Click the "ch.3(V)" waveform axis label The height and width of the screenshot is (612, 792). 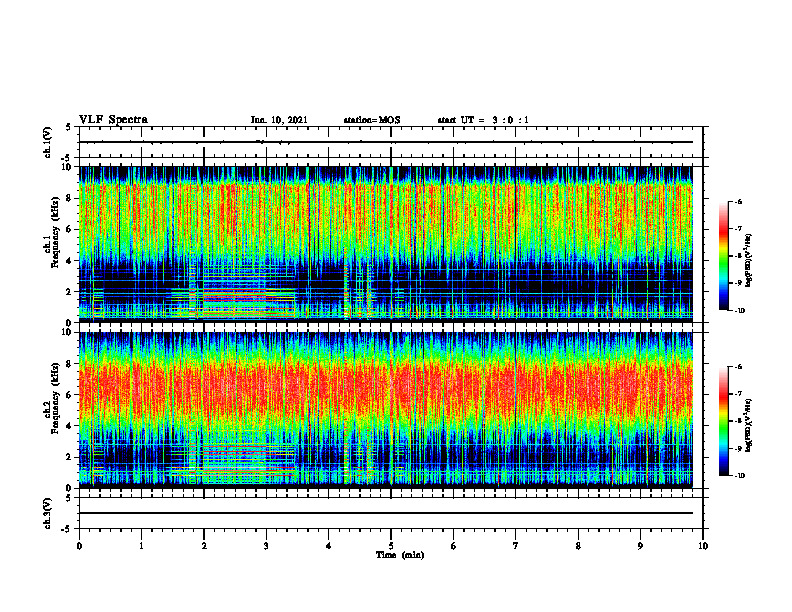(48, 513)
